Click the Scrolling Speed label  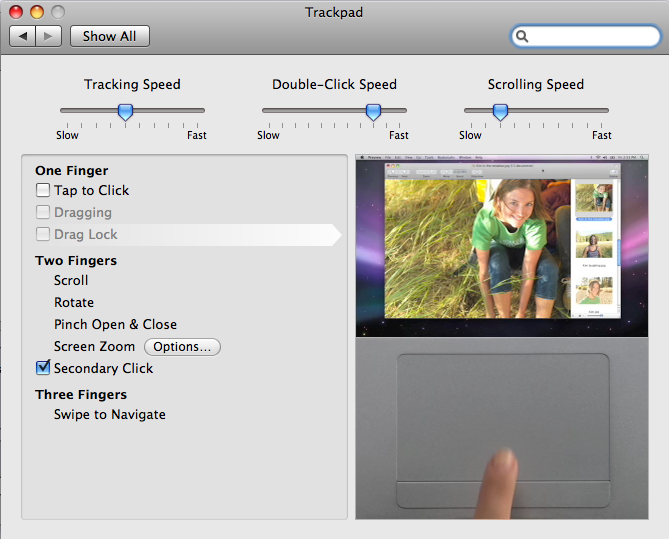536,84
